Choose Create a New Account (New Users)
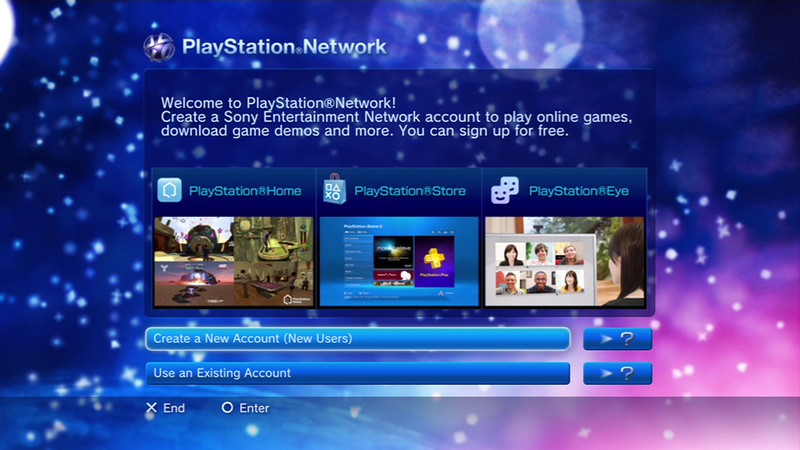Screen dimensions: 800x450 [x=358, y=339]
